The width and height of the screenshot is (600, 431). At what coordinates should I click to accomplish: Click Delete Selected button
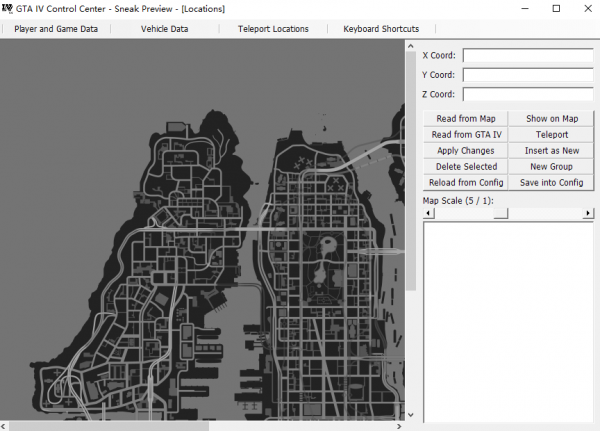tap(466, 167)
